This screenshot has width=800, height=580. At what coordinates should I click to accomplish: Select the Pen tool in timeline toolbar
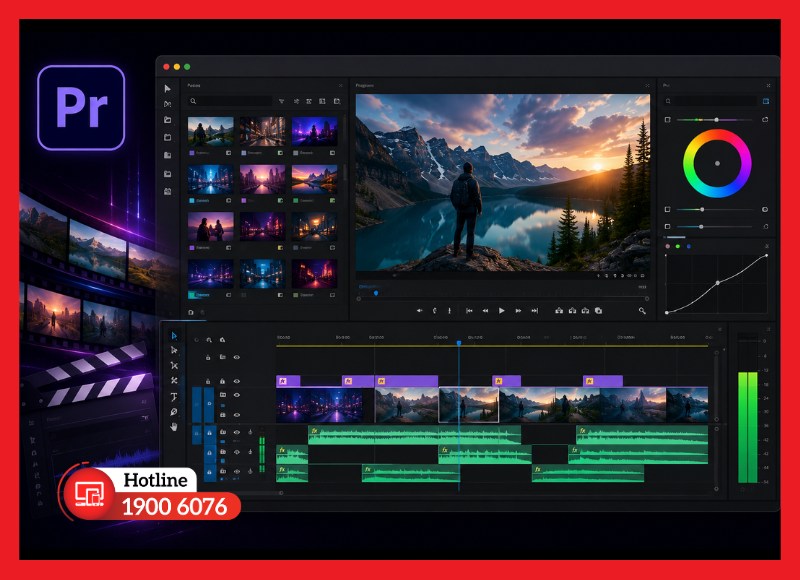(x=174, y=412)
